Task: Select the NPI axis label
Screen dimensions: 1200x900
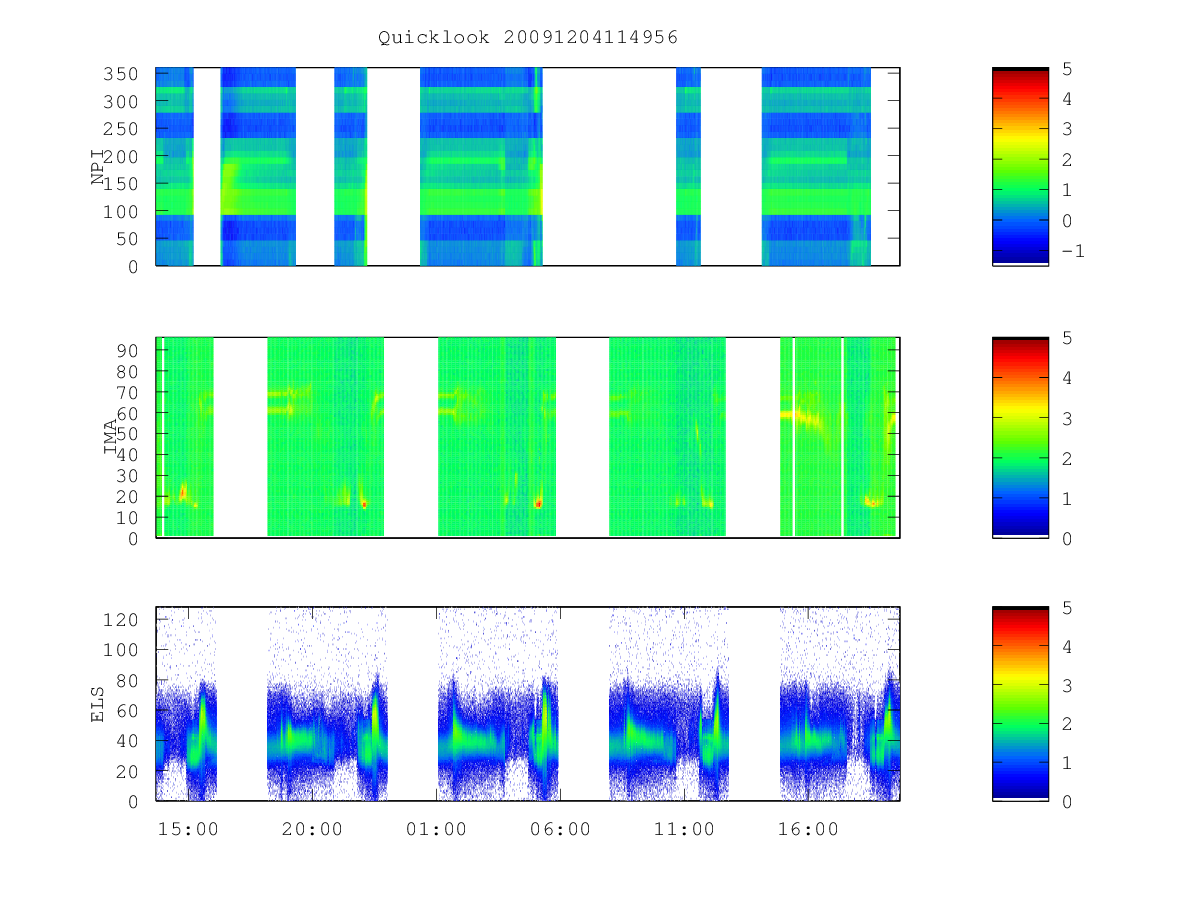Action: coord(99,167)
